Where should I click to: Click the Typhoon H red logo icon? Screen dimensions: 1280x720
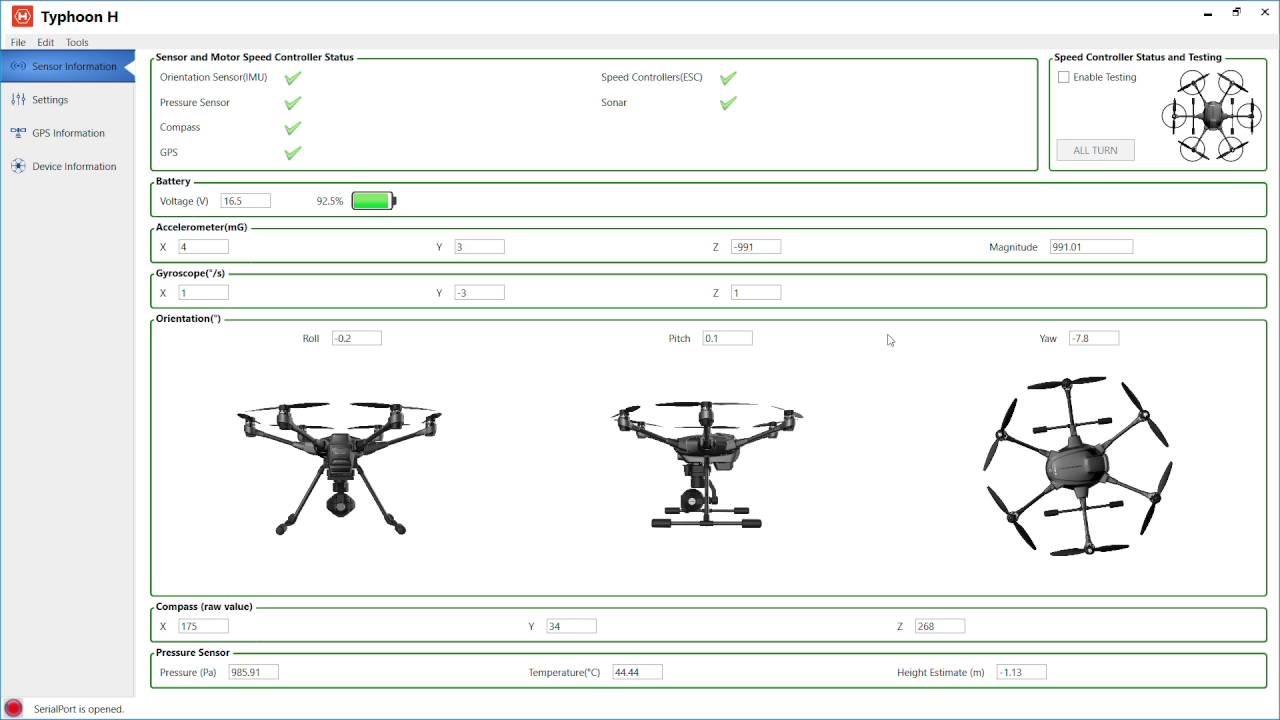tap(22, 16)
